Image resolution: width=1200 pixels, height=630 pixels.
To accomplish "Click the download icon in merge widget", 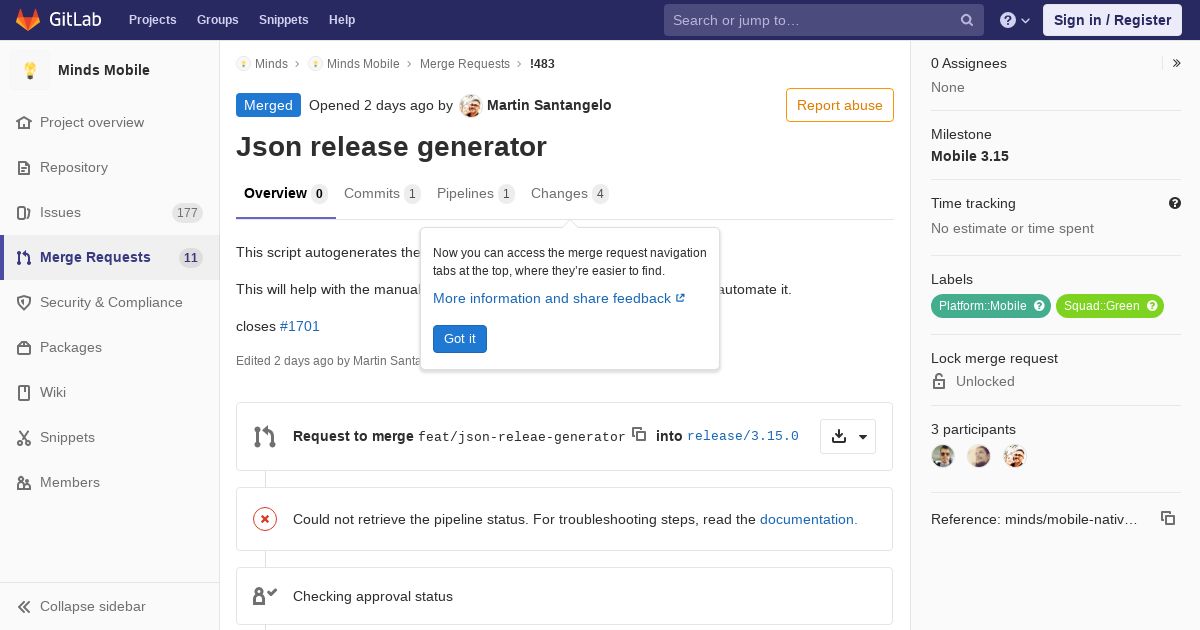I will tap(839, 436).
